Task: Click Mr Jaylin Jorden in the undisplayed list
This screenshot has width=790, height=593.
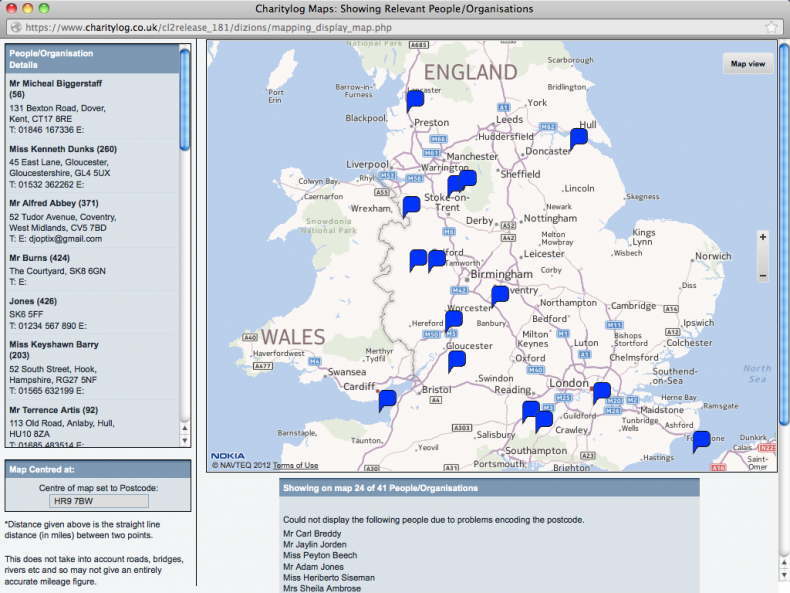Action: pyautogui.click(x=314, y=545)
